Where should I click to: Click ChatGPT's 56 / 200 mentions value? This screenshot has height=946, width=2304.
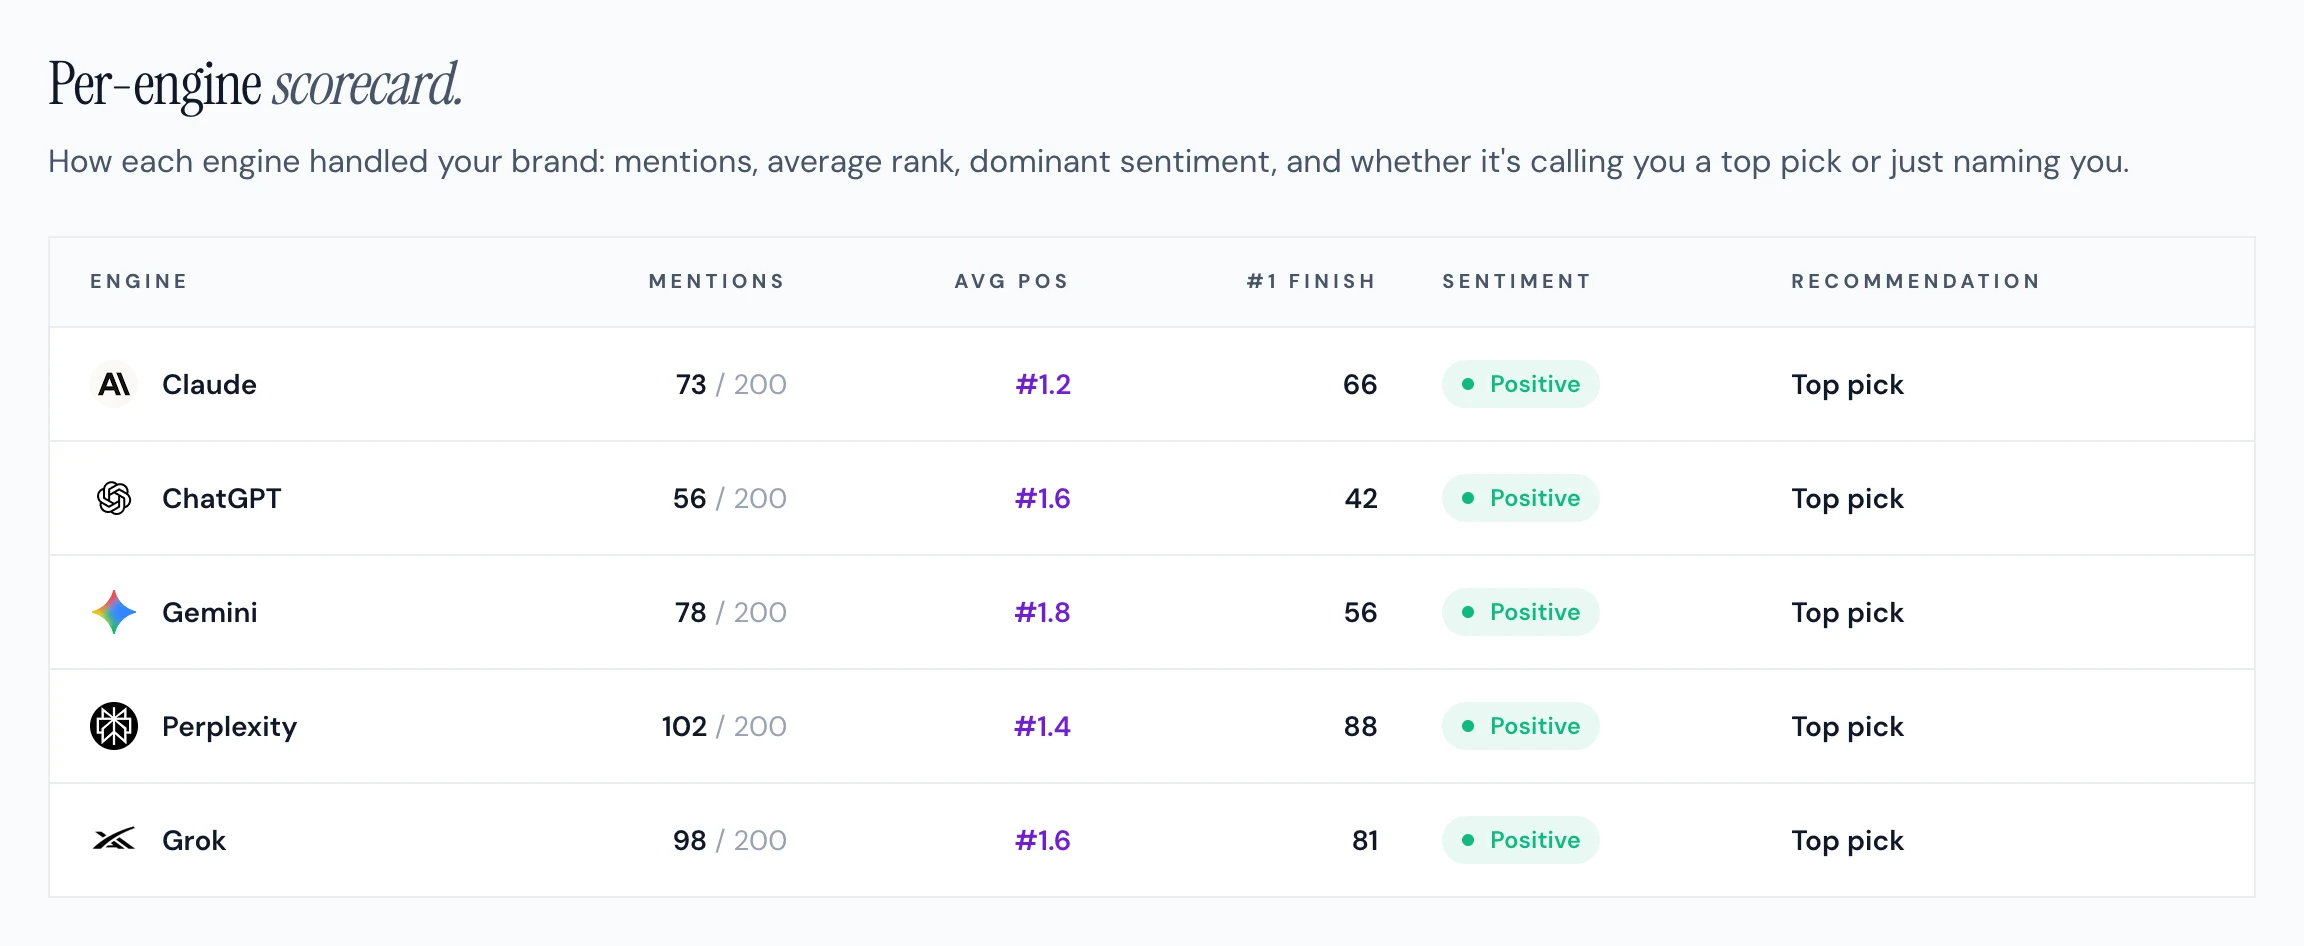tap(729, 498)
